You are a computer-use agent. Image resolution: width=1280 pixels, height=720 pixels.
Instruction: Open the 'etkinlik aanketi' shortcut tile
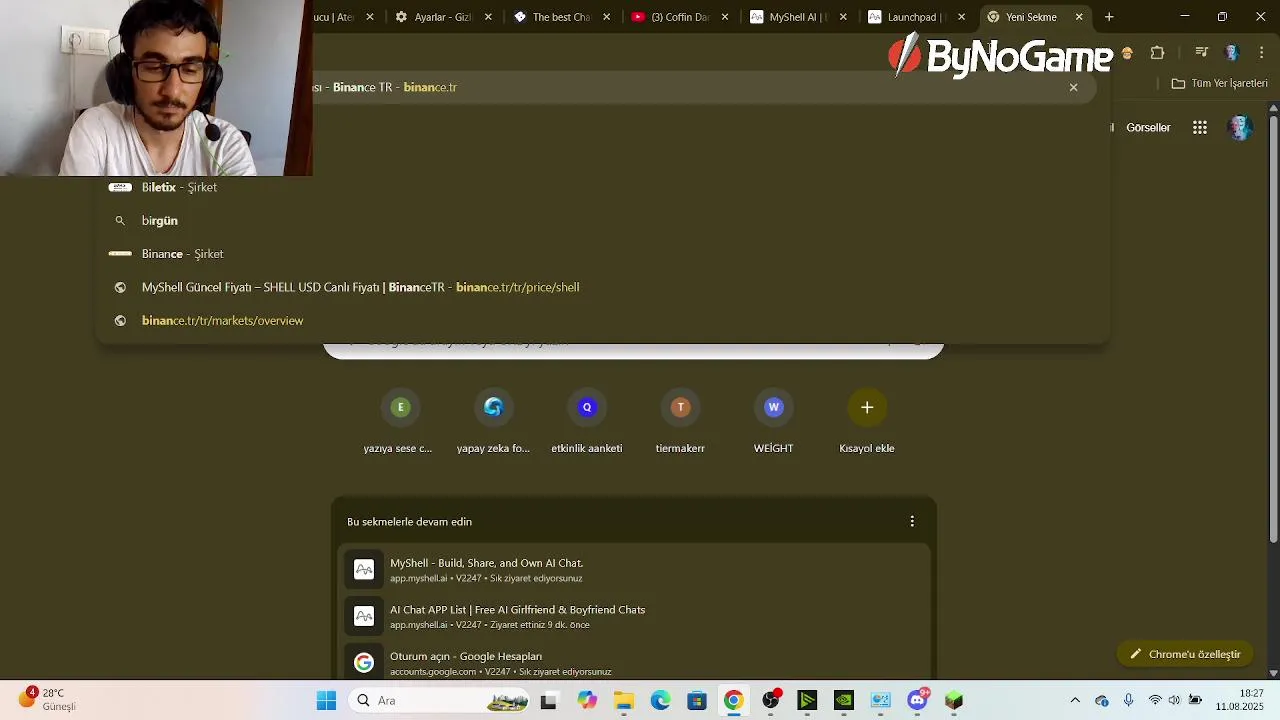click(x=587, y=421)
